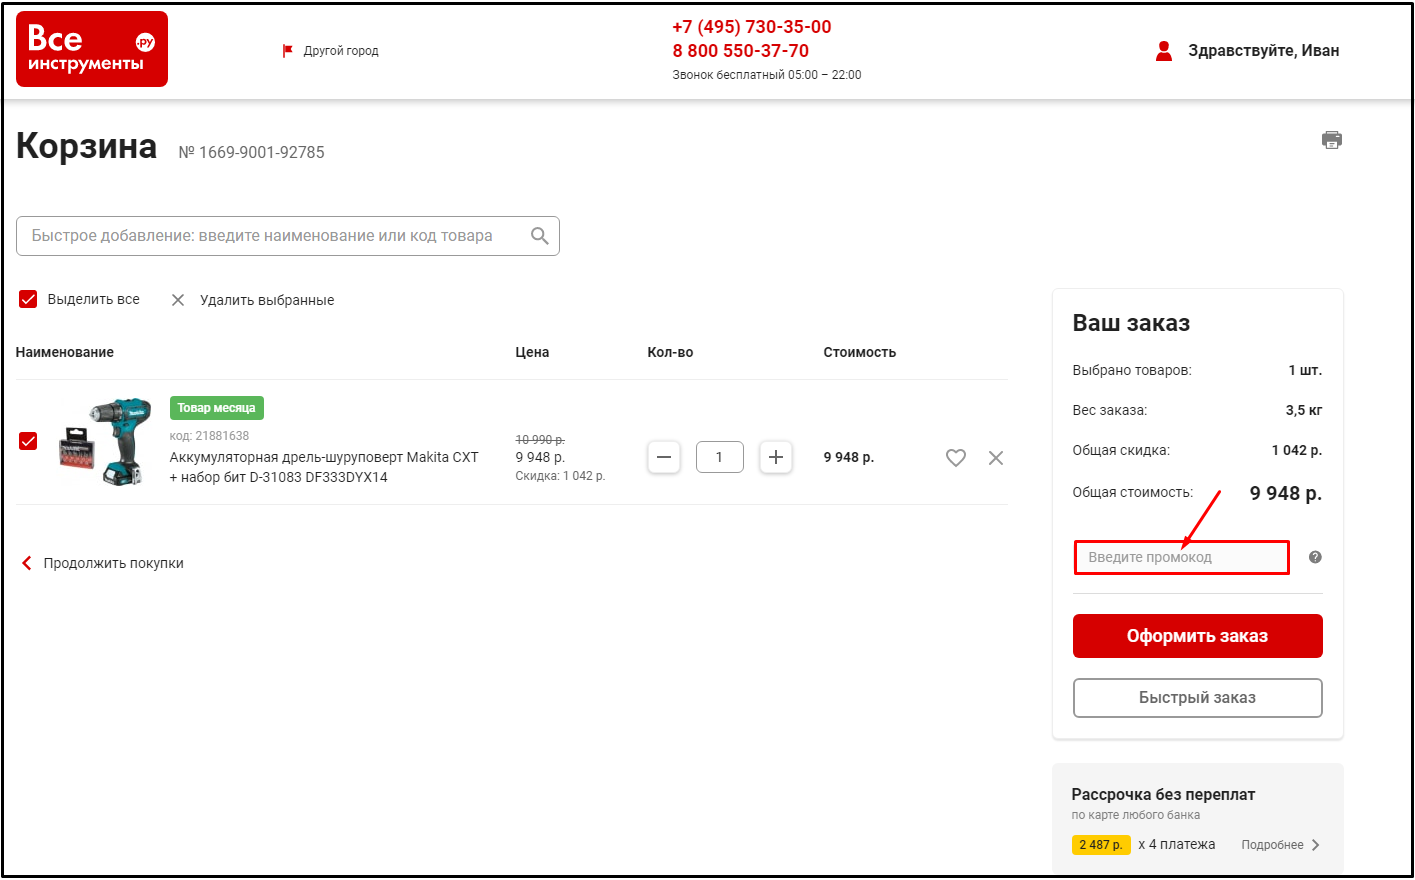Open the Аккумуляторная дрель-шуруповерт Makita product link

pos(324,467)
